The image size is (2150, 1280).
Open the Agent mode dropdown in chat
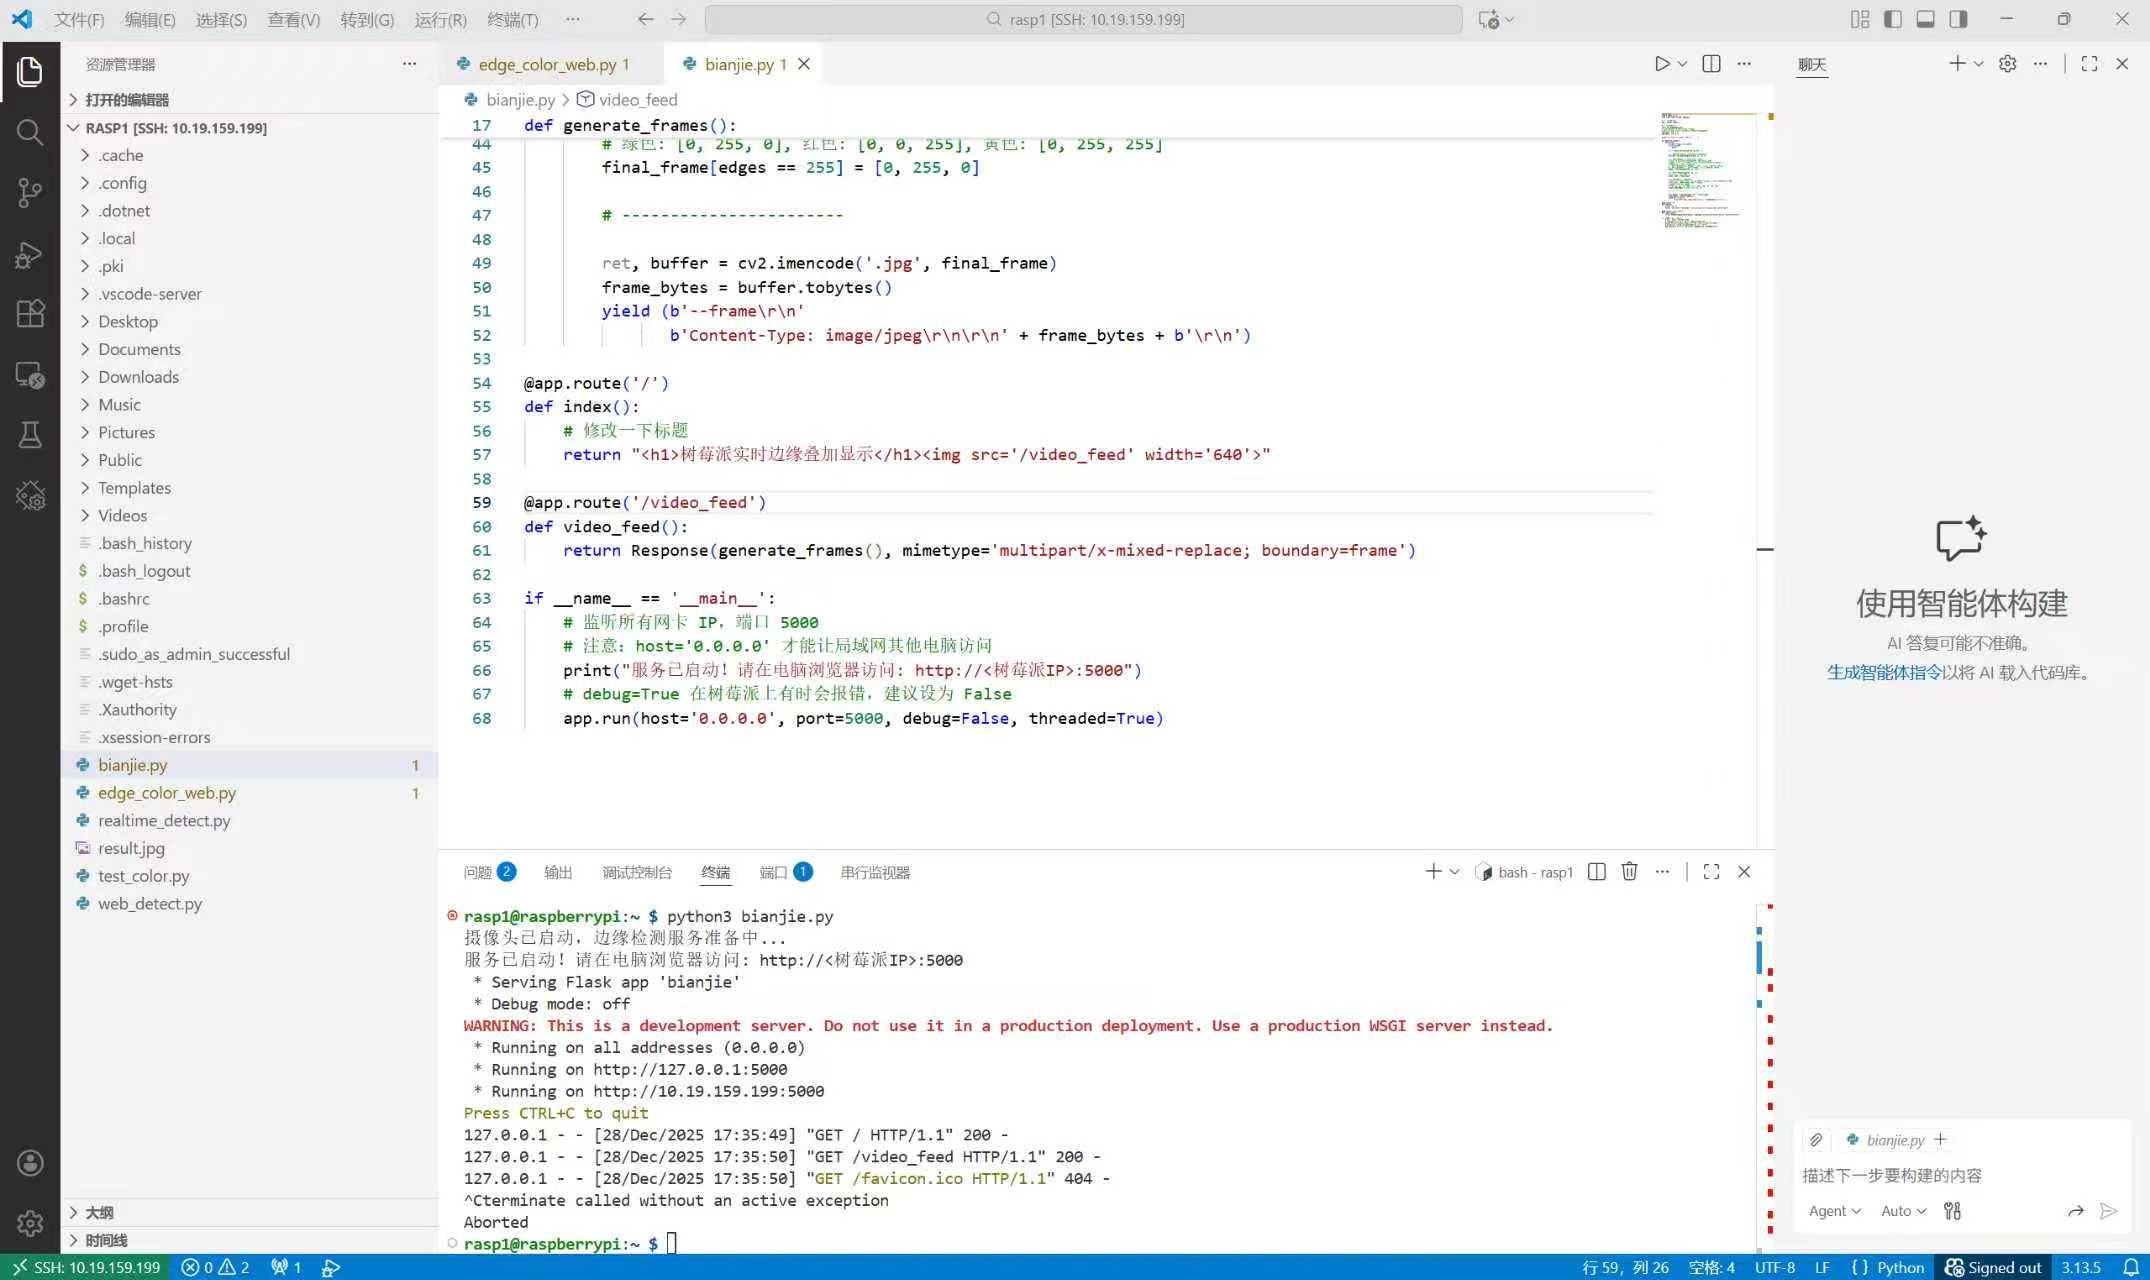pos(1833,1210)
